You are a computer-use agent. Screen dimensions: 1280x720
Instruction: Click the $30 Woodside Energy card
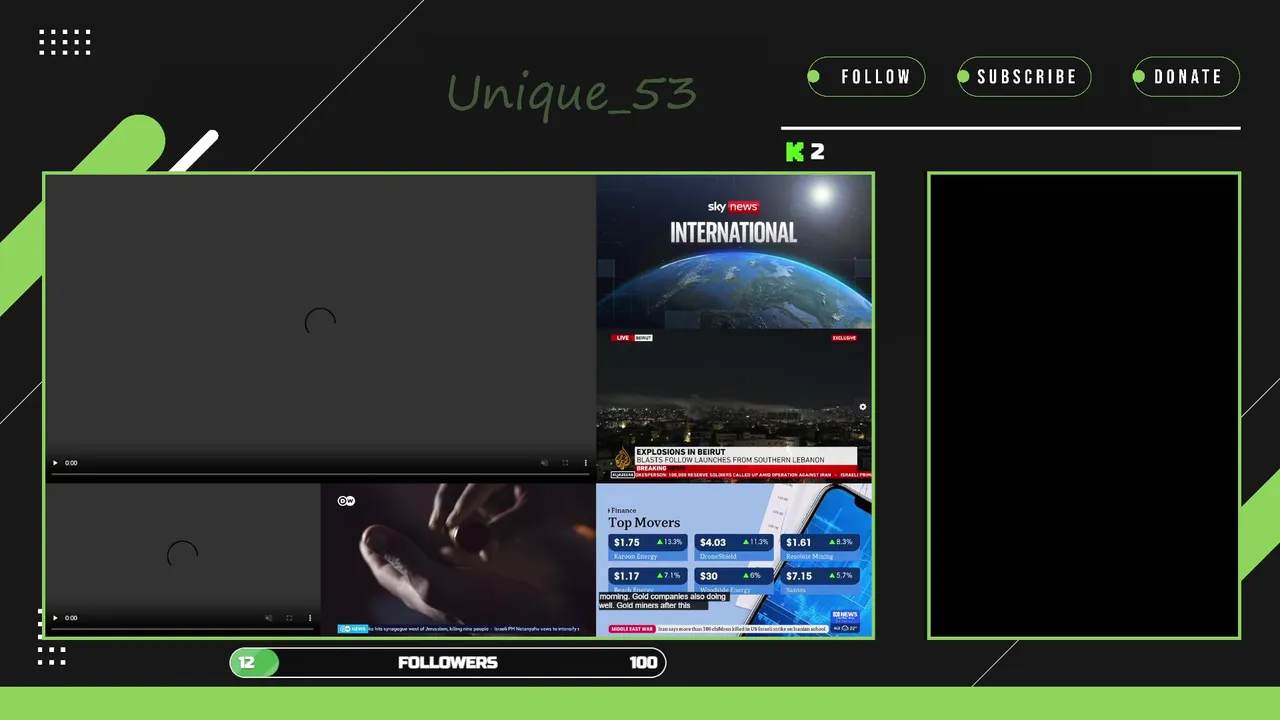[x=734, y=580]
